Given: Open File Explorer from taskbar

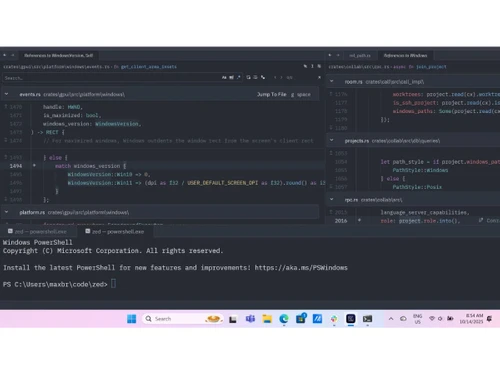Looking at the screenshot, I should click(267, 319).
